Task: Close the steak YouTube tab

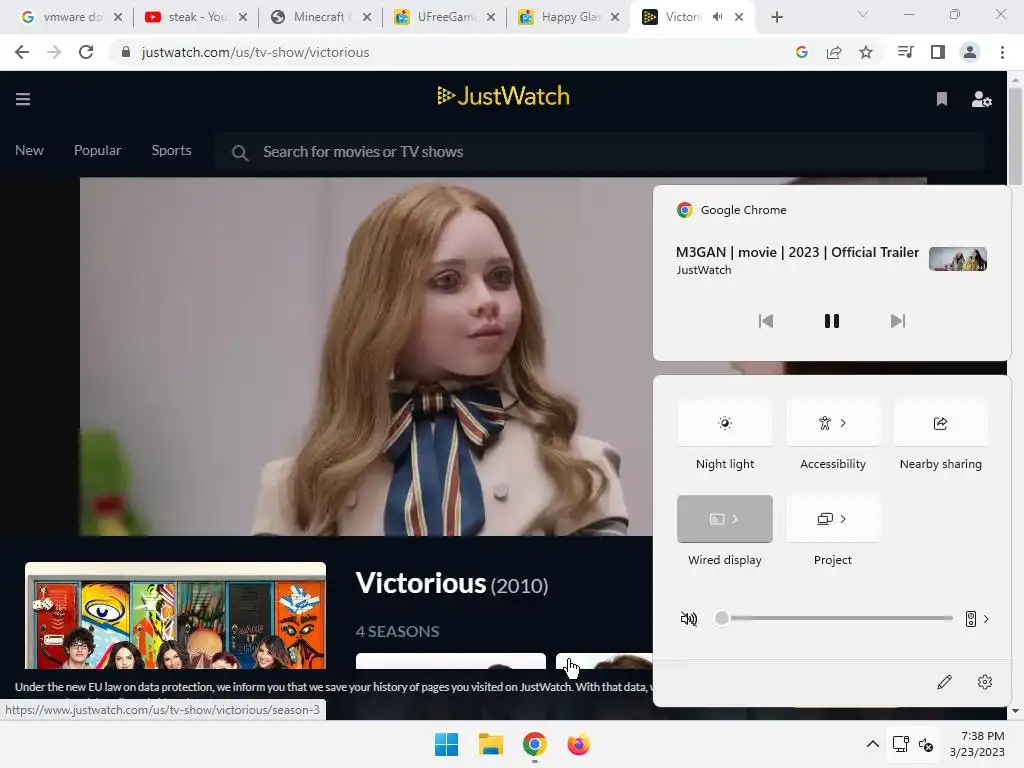Action: [x=242, y=17]
